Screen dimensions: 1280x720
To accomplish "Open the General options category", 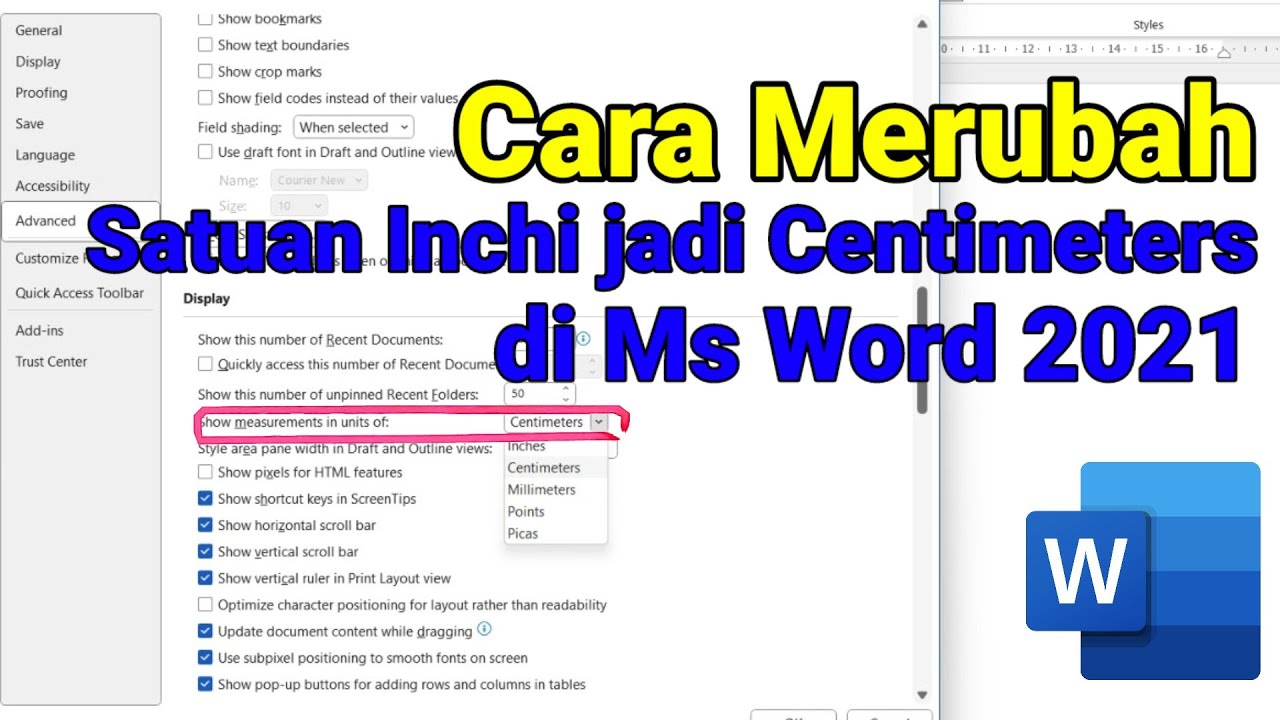I will (x=39, y=30).
